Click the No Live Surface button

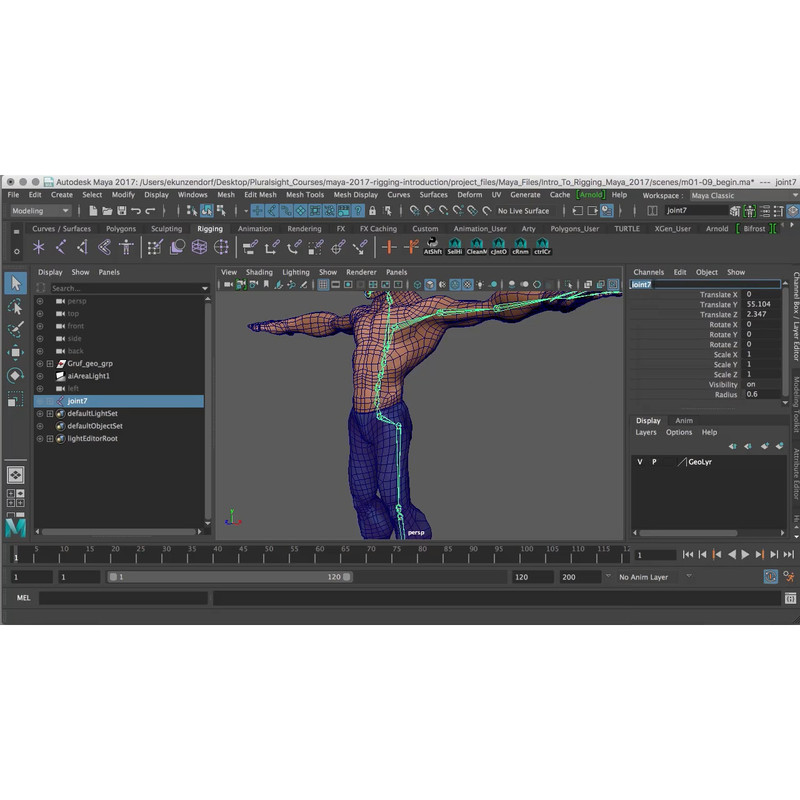click(x=523, y=211)
